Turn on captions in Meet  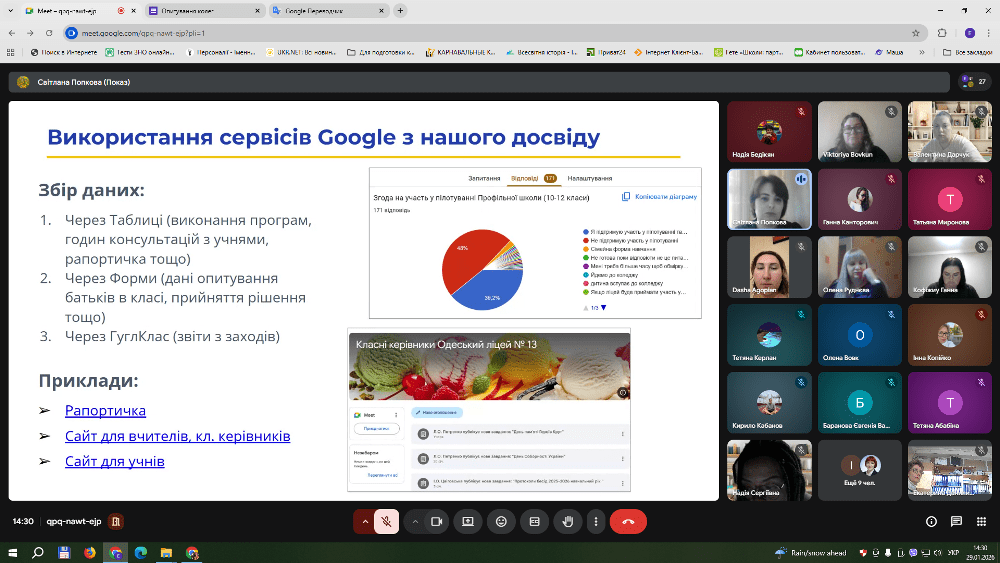(x=534, y=521)
